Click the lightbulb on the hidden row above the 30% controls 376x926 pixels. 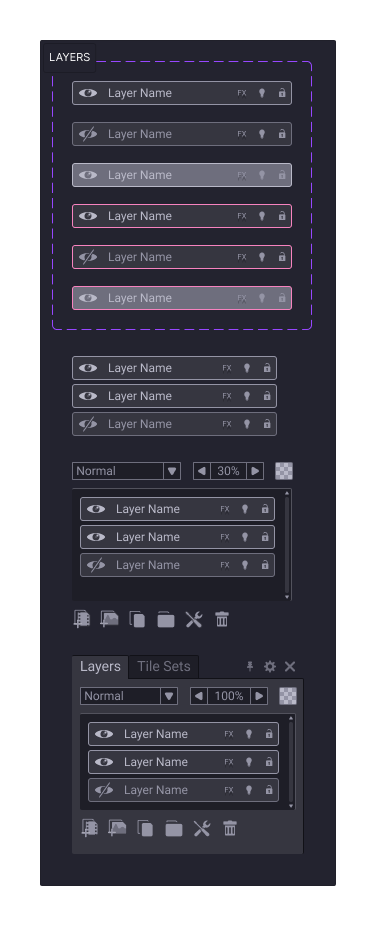[247, 424]
